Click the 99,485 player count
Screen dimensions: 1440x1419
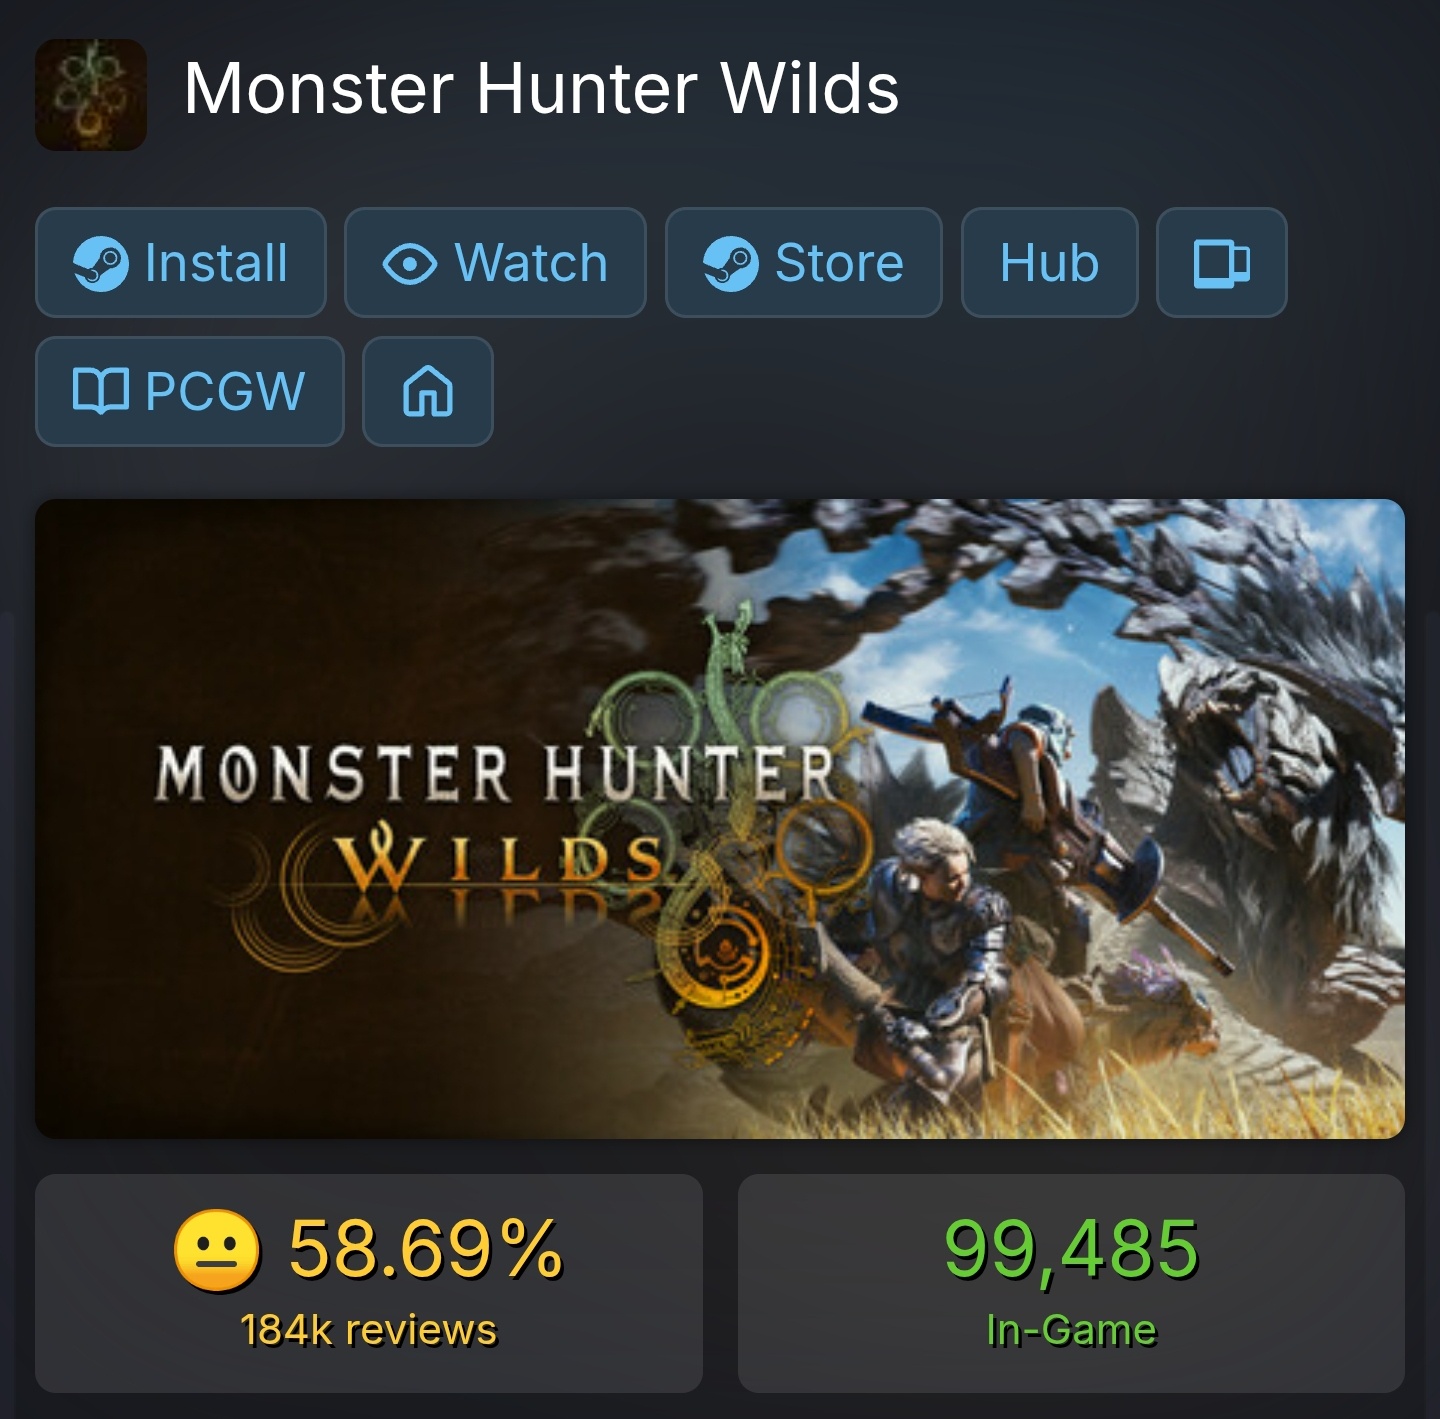(x=1071, y=1249)
